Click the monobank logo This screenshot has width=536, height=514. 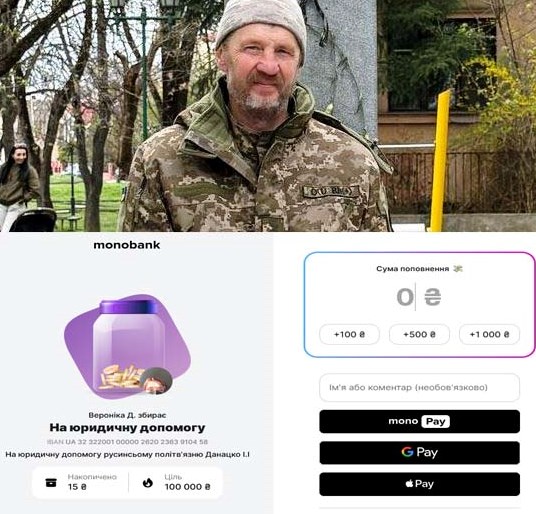pyautogui.click(x=127, y=245)
